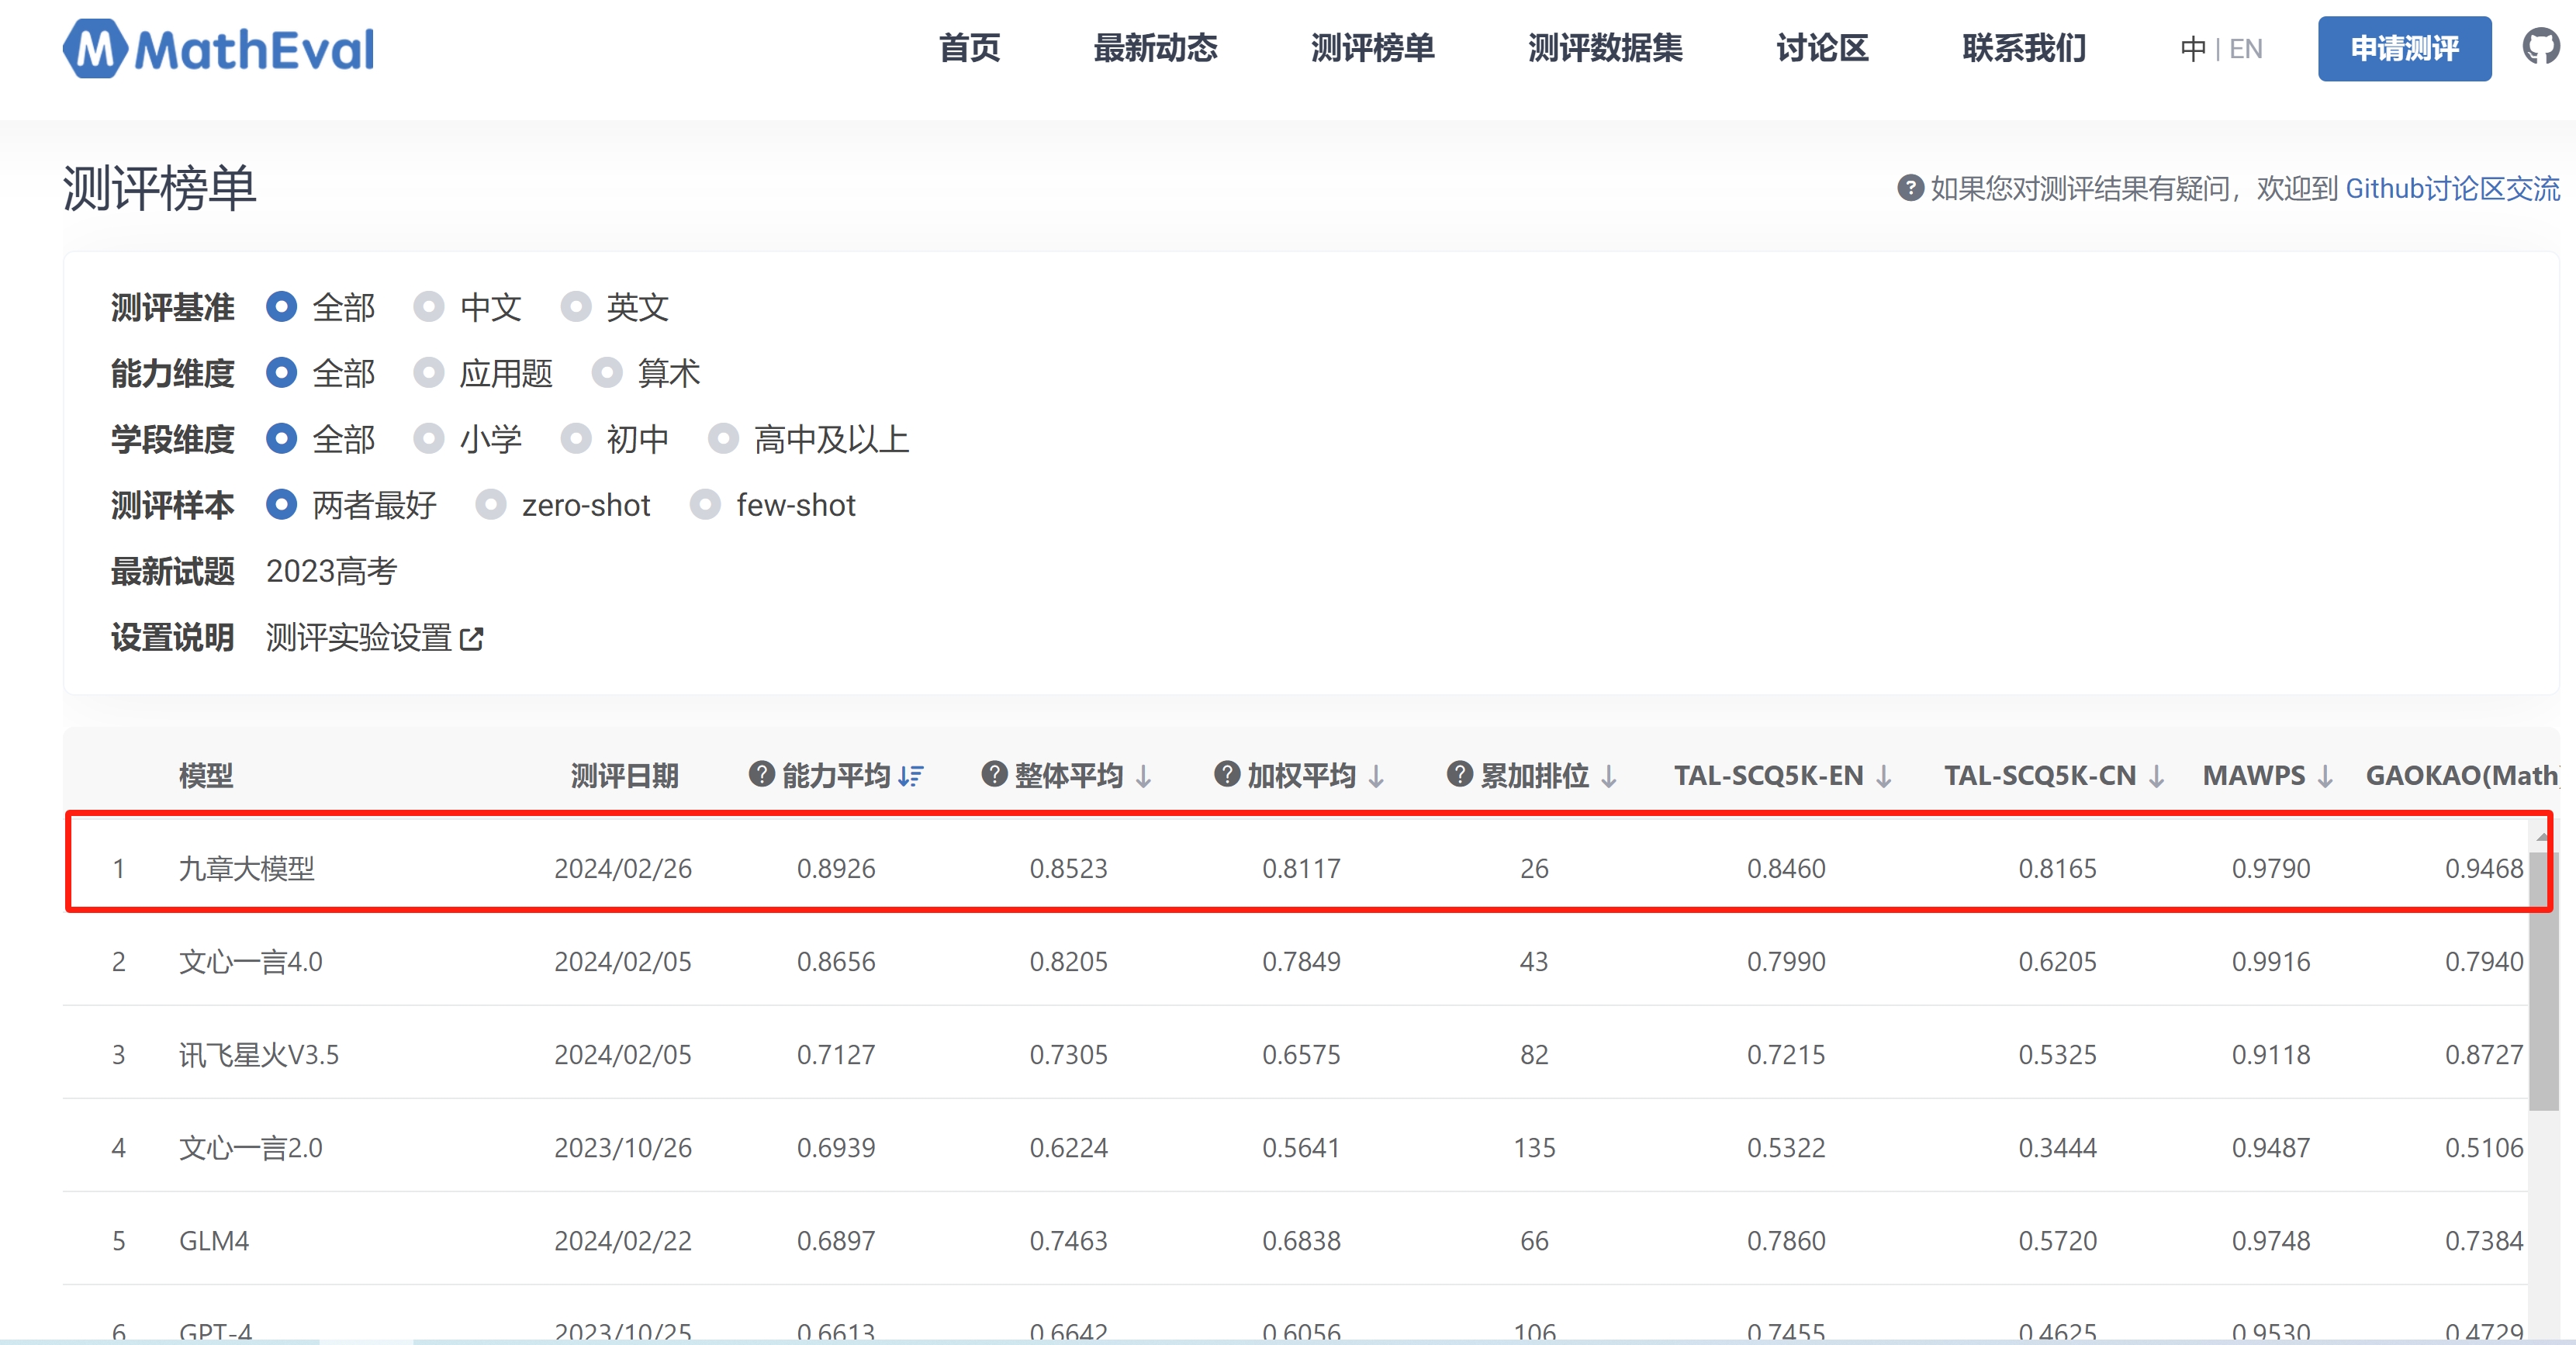Sort by 整体平均 arrow icon
Image resolution: width=2576 pixels, height=1345 pixels.
(1144, 776)
